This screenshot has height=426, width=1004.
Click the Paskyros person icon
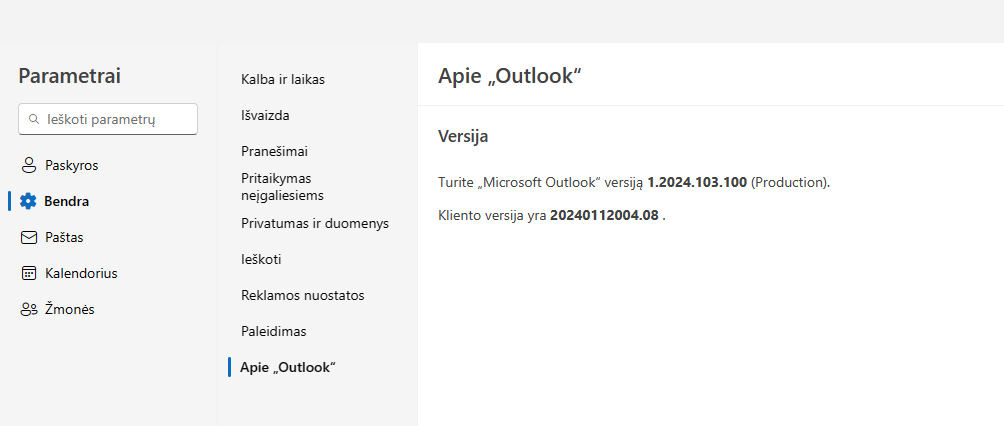29,165
